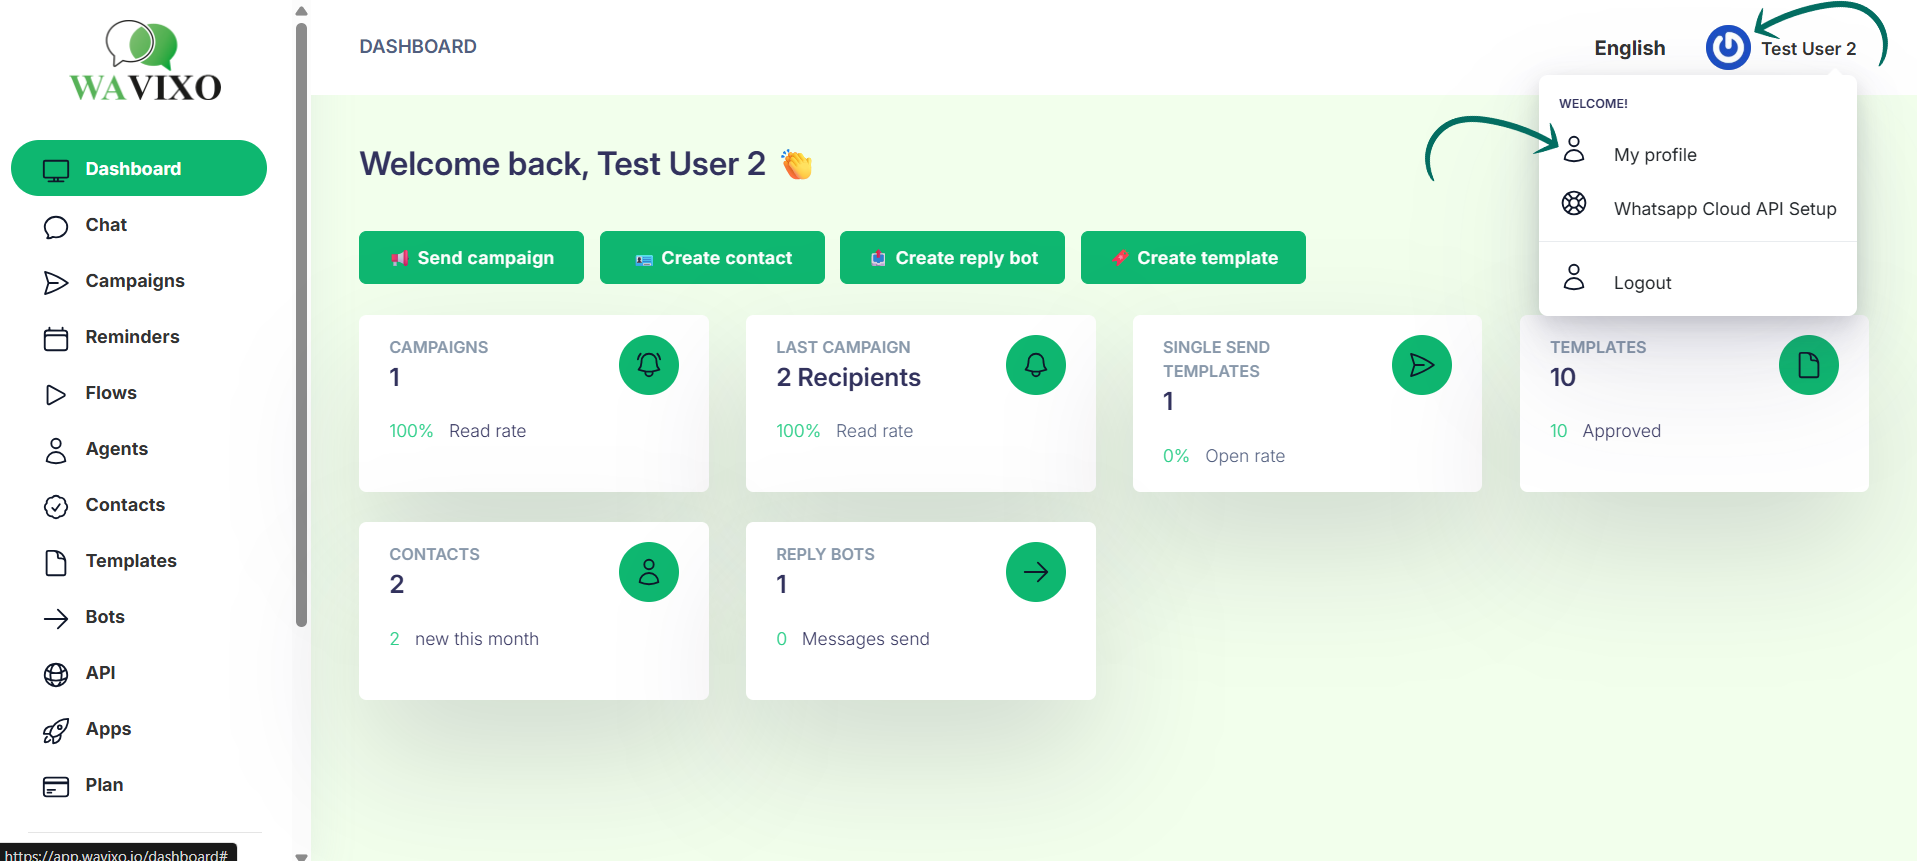This screenshot has height=861, width=1917.
Task: Go to Agents in the sidebar
Action: coord(116,449)
